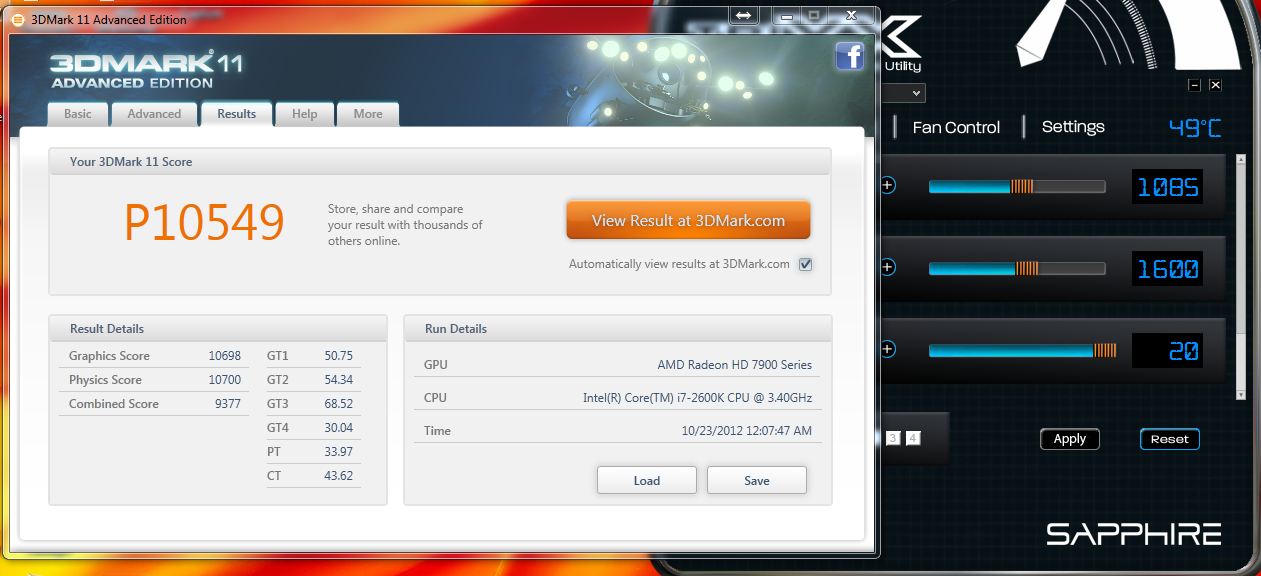Screen dimensions: 1261x576
Task: Click the Save button
Action: click(x=757, y=480)
